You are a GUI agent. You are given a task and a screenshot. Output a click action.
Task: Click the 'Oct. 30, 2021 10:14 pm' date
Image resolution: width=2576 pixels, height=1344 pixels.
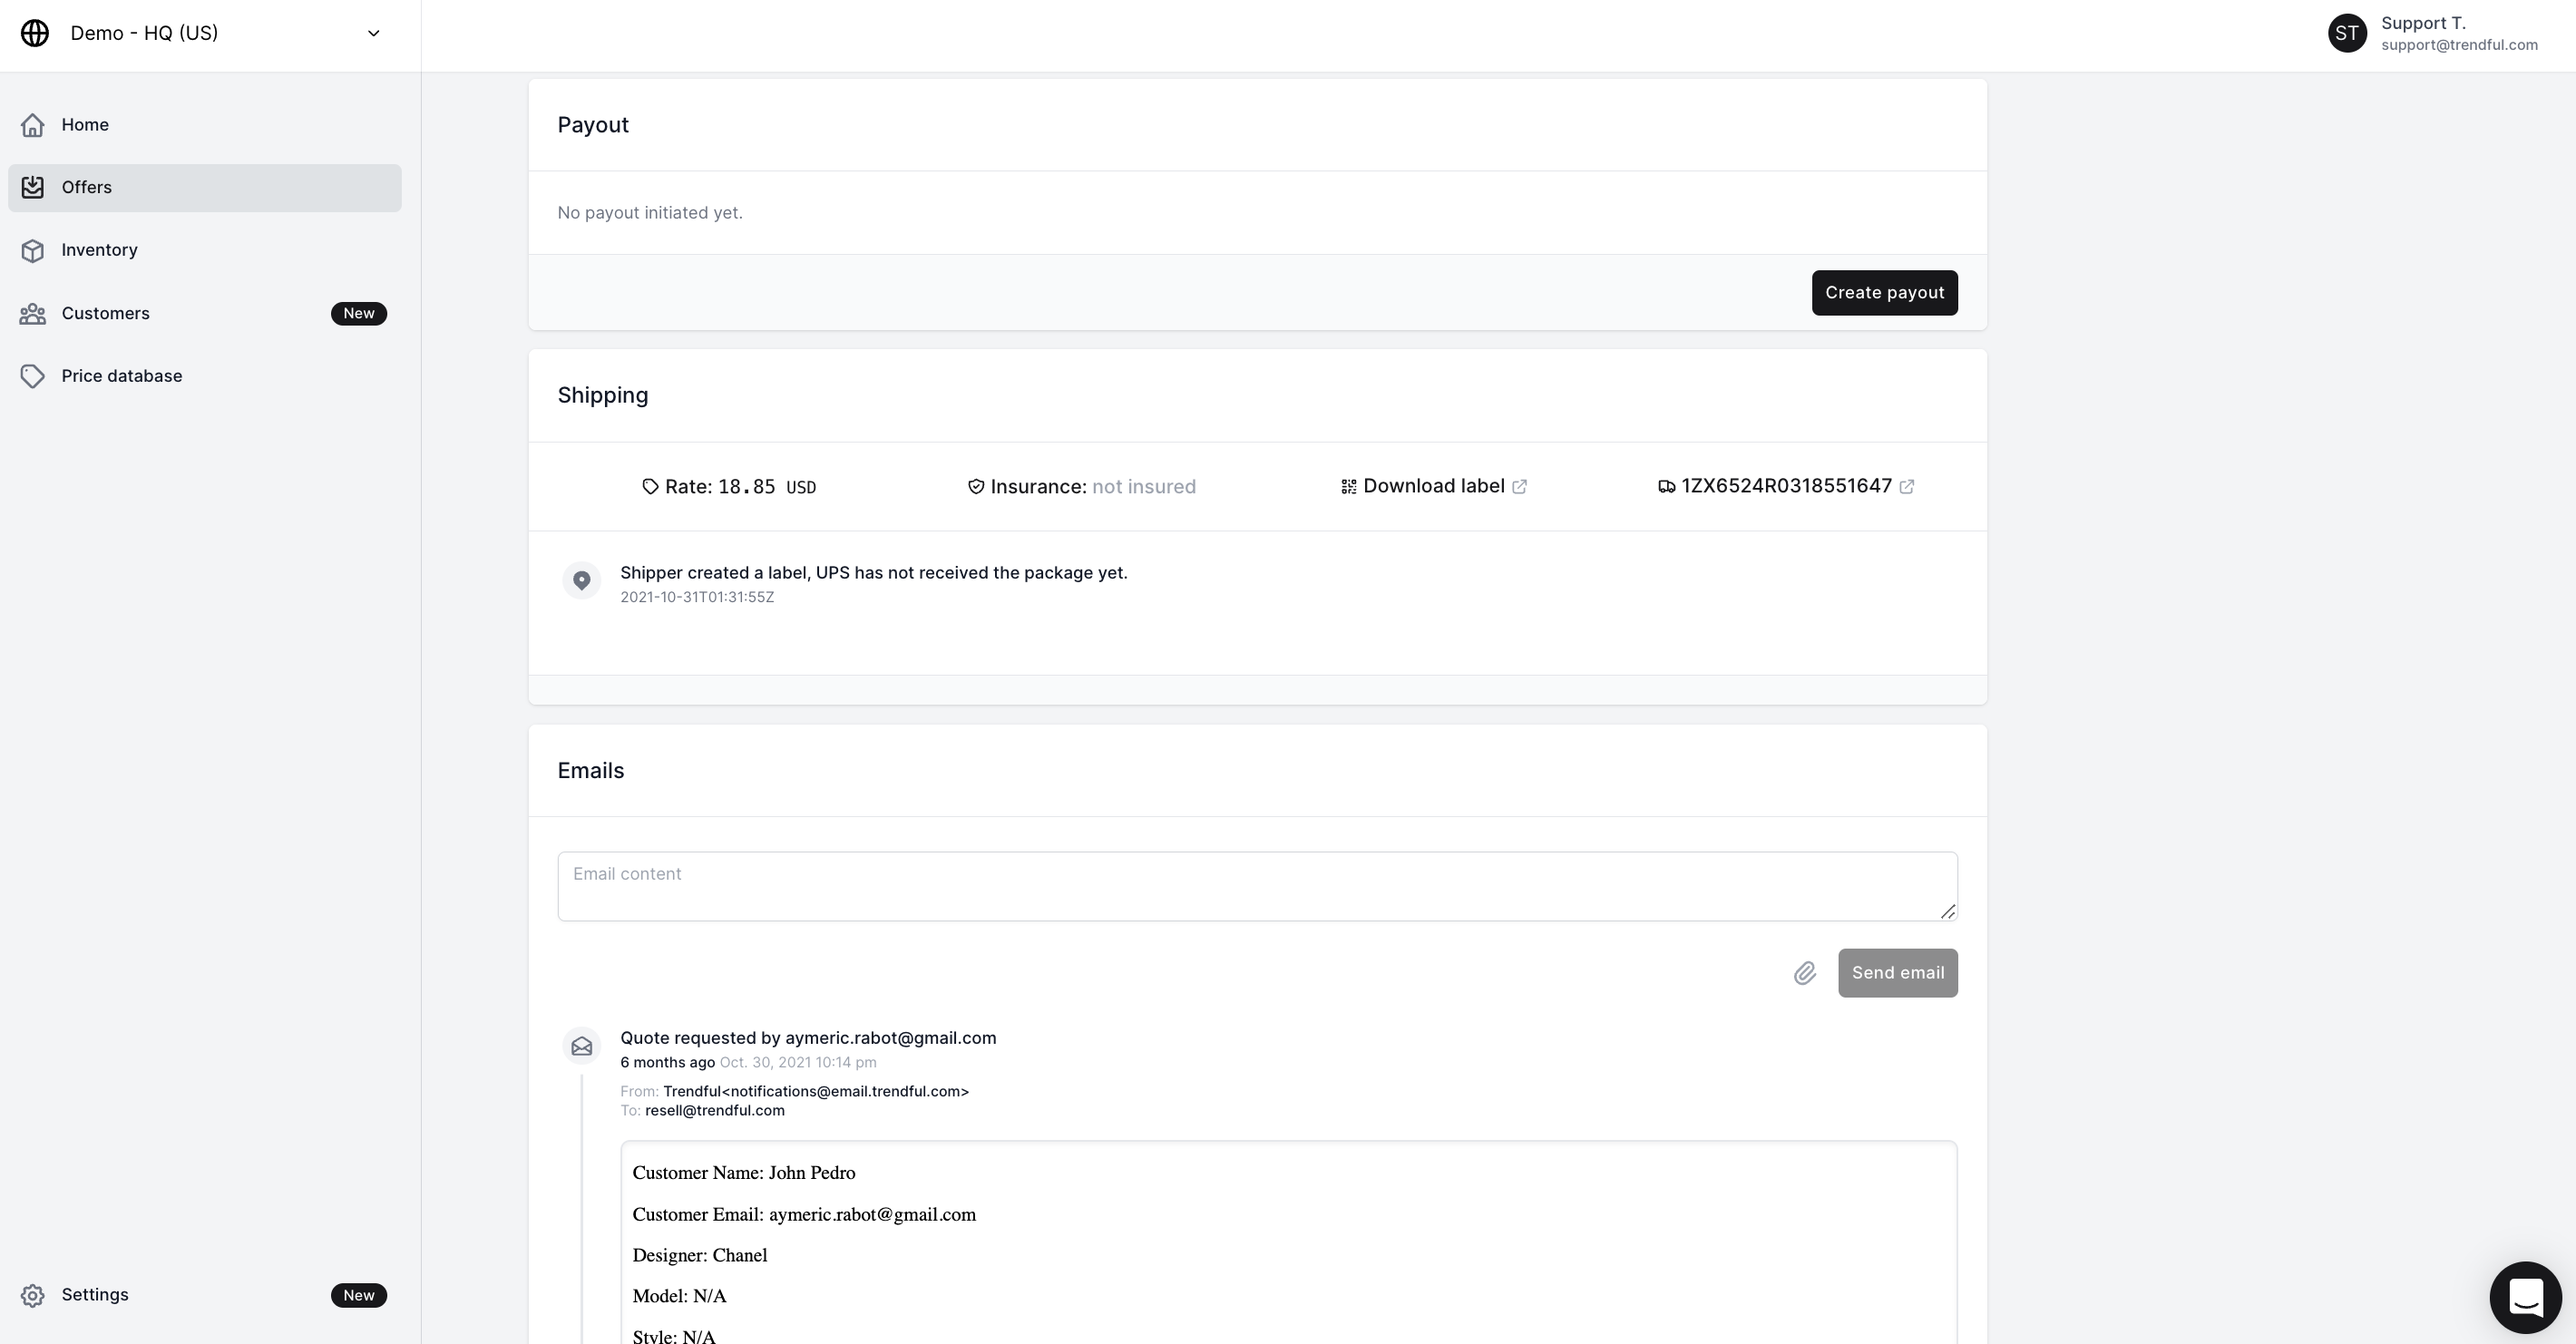coord(798,1063)
